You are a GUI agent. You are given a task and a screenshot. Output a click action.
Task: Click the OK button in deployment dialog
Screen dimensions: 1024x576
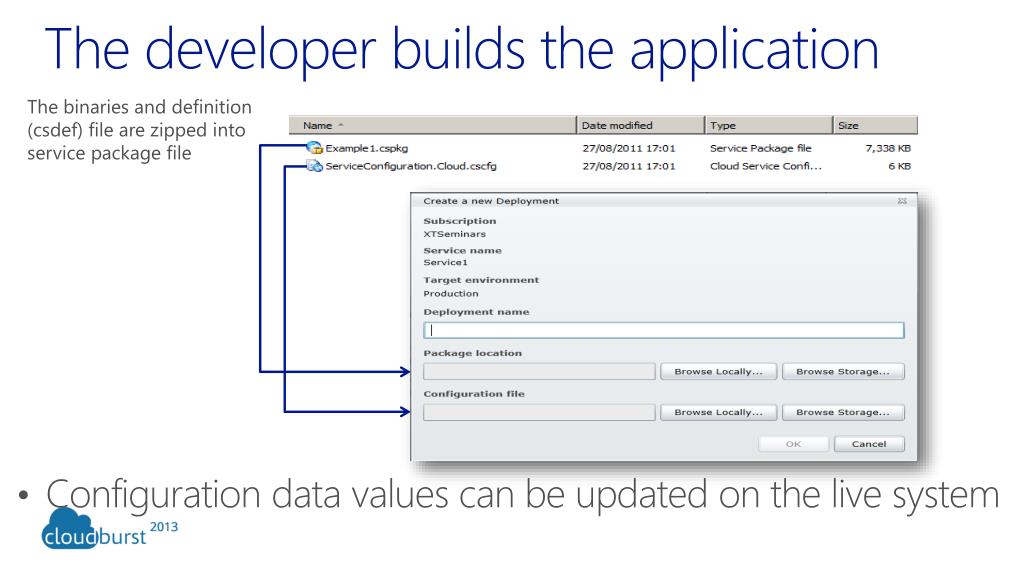(793, 444)
